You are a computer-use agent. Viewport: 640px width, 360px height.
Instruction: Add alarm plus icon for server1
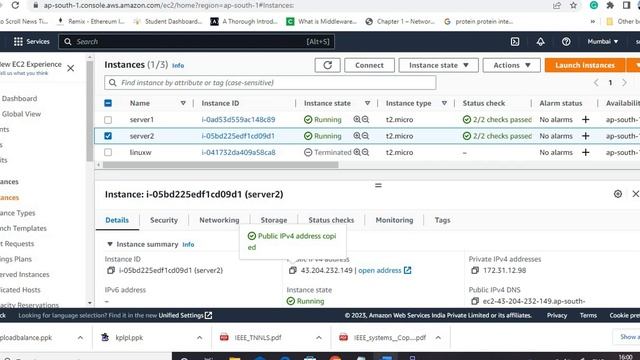pos(586,119)
